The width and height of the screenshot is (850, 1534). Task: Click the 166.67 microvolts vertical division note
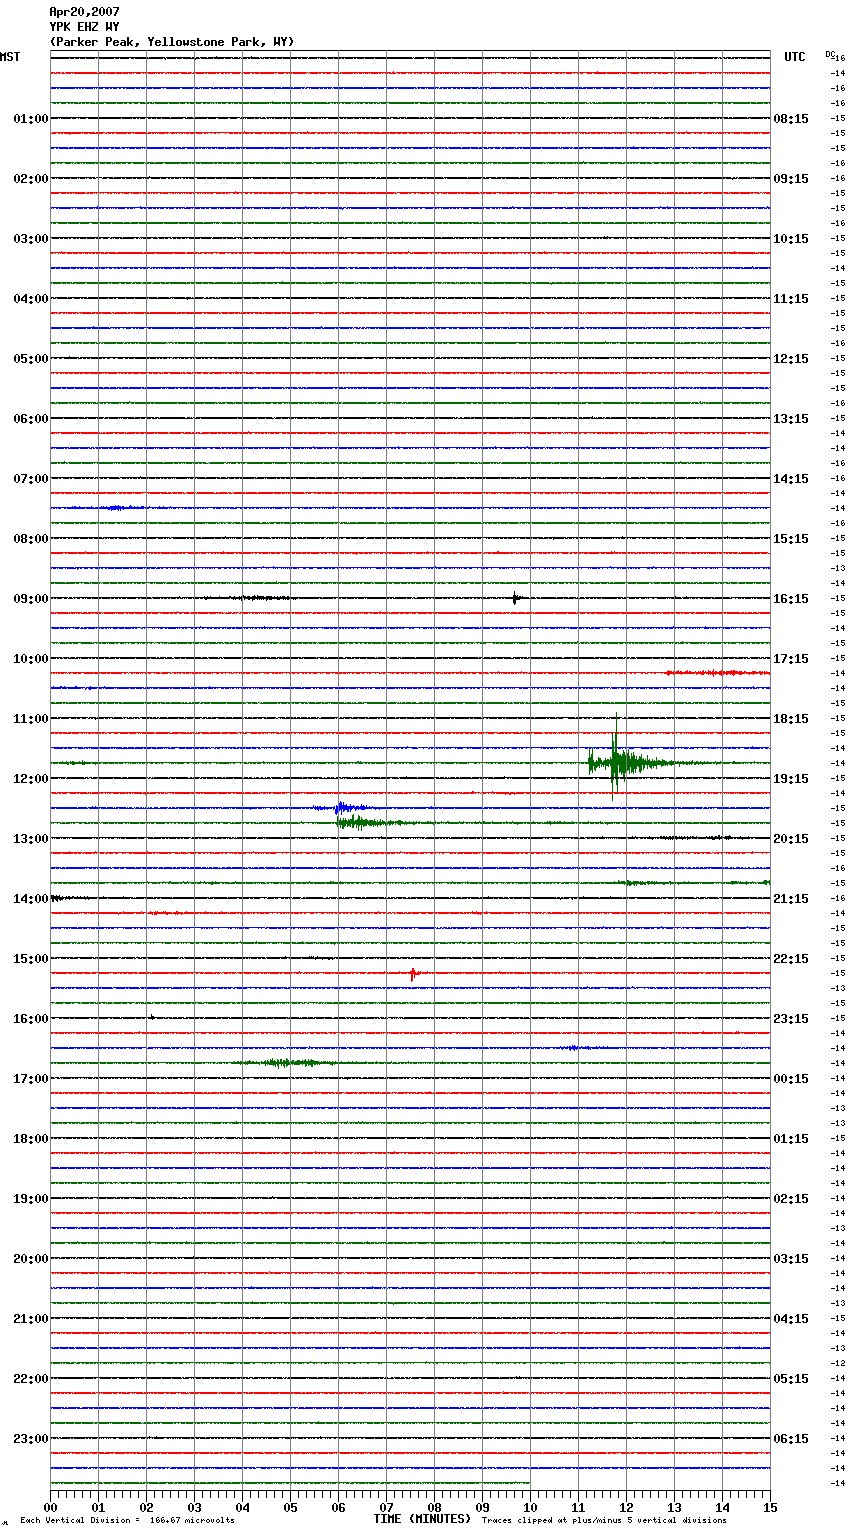point(127,1521)
